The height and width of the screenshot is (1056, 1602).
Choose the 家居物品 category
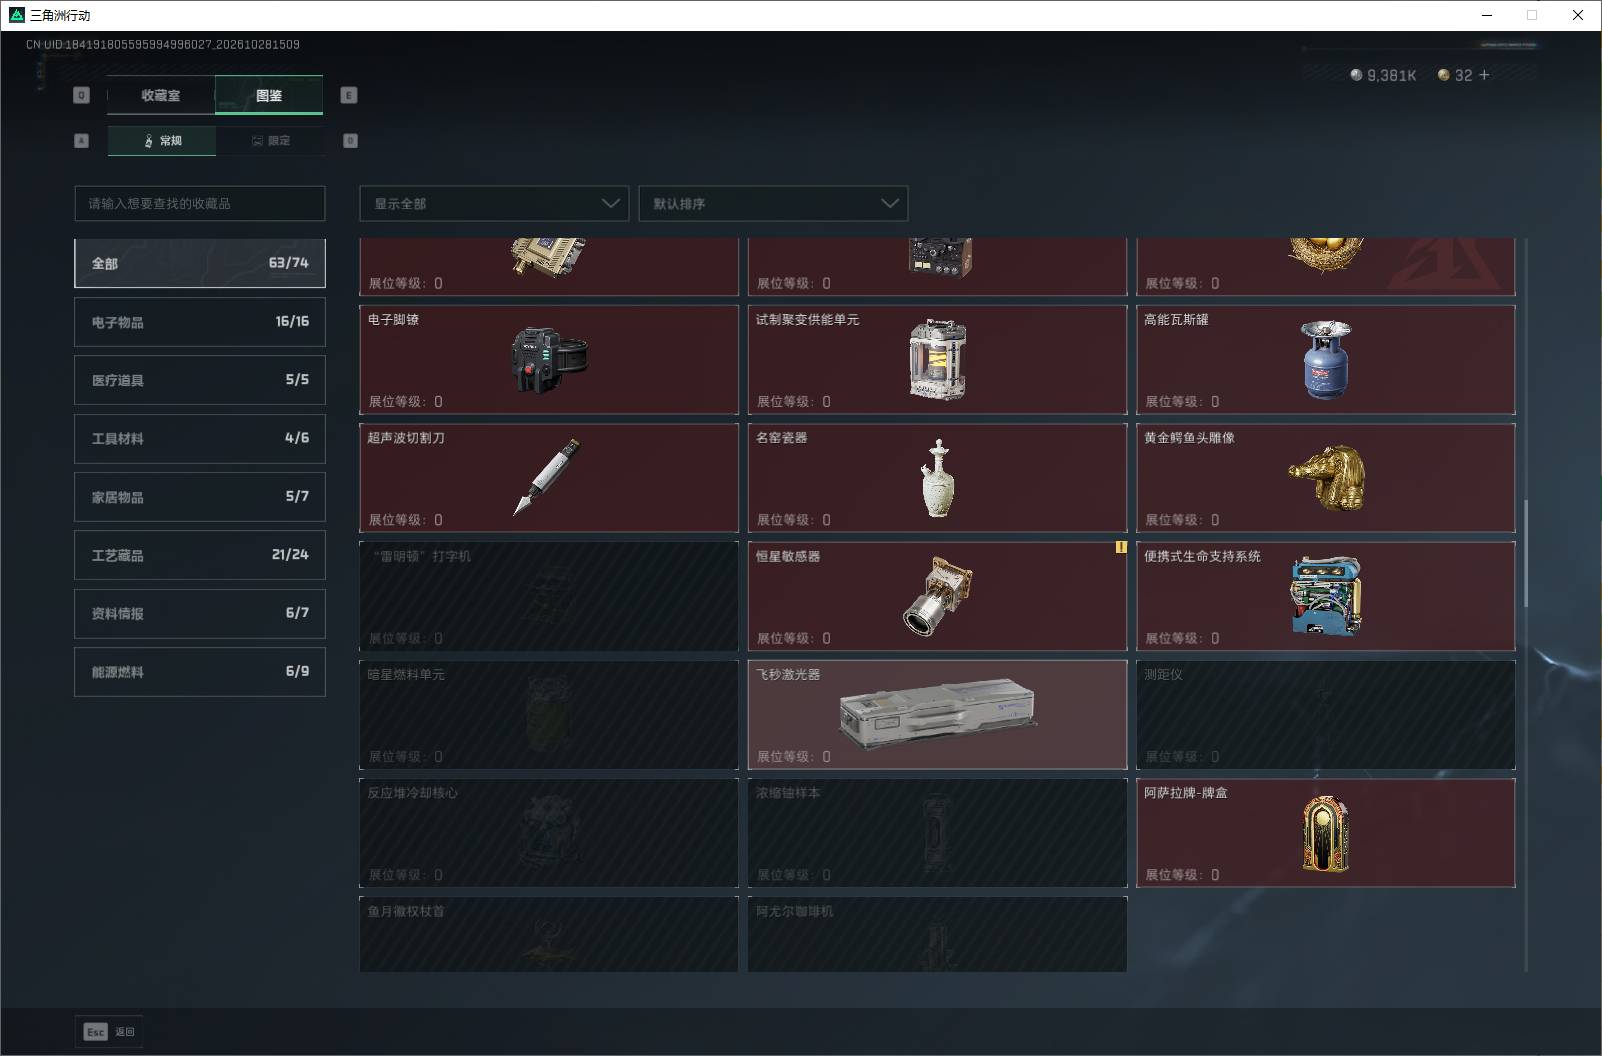pyautogui.click(x=200, y=496)
